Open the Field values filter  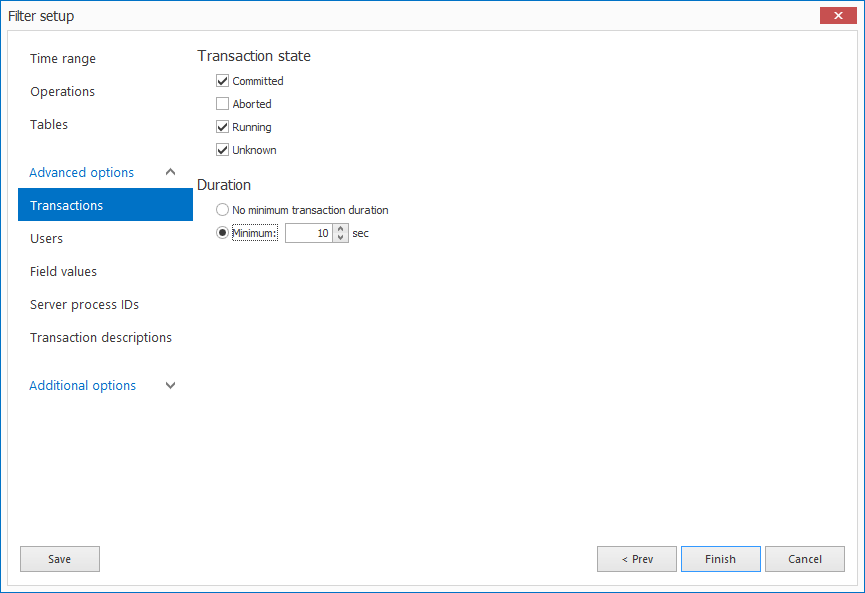[63, 271]
